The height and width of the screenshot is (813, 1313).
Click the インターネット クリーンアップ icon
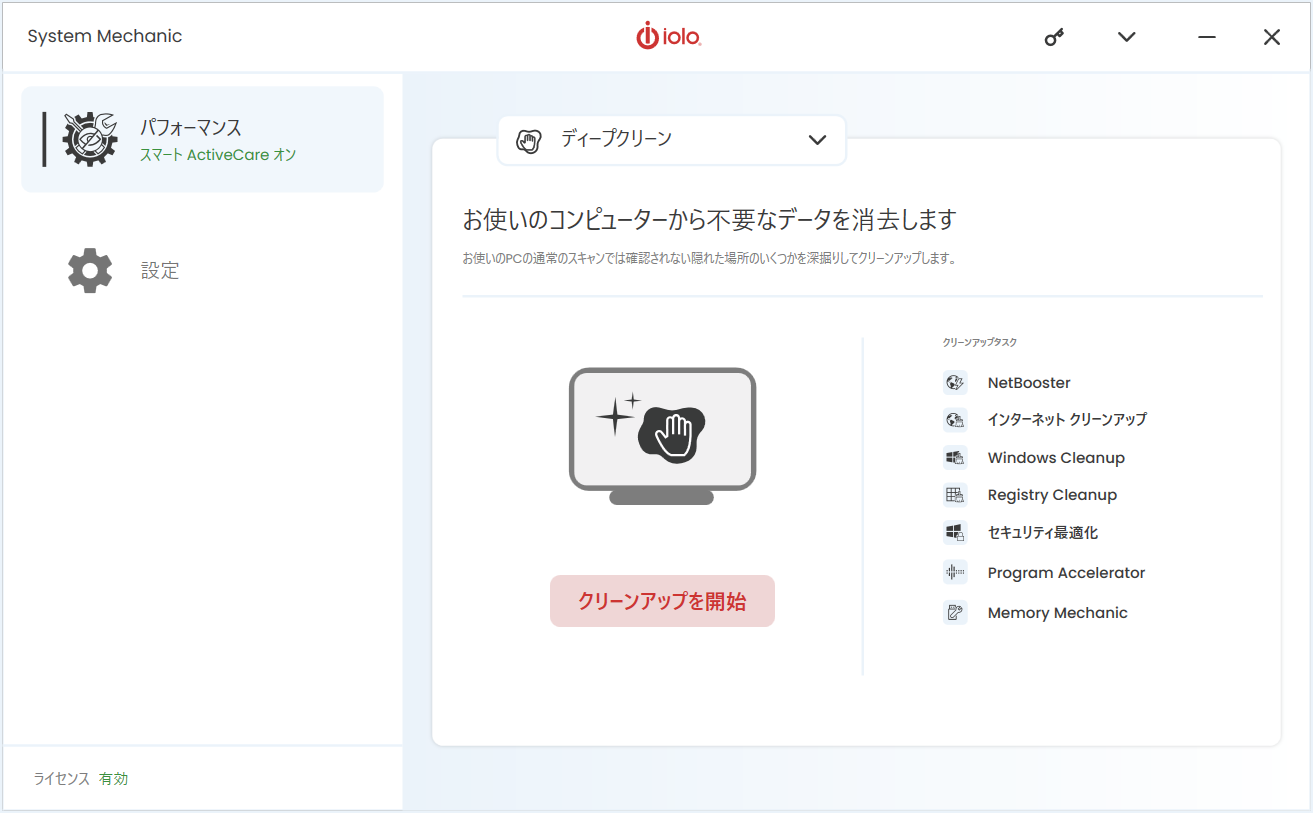click(955, 419)
